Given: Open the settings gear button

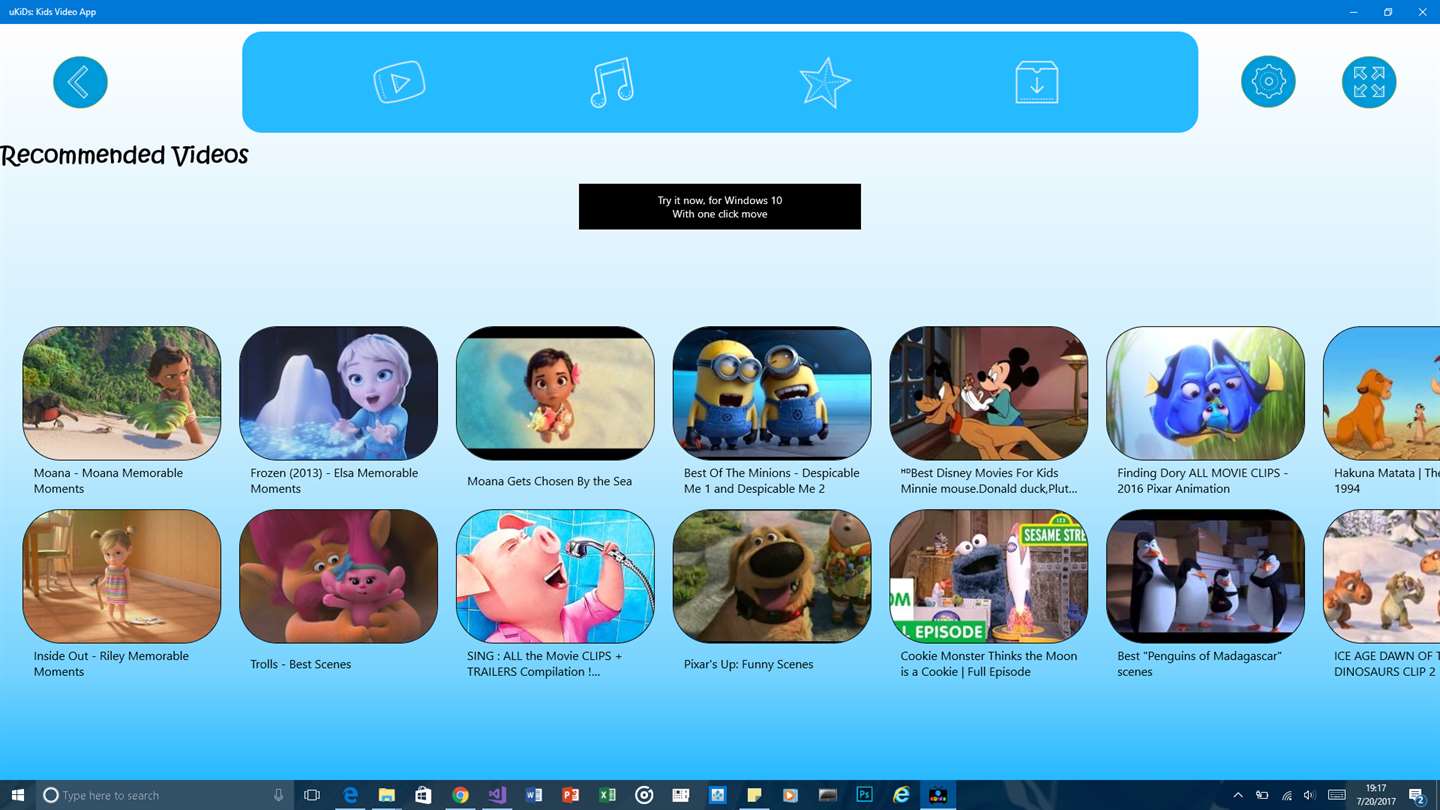Looking at the screenshot, I should pyautogui.click(x=1268, y=81).
